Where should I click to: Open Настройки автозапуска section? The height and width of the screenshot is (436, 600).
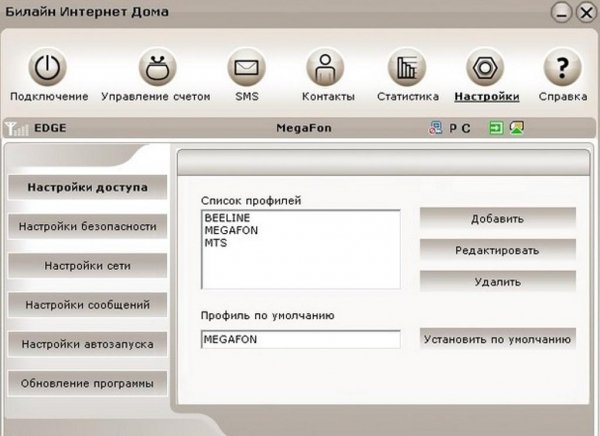click(x=87, y=344)
